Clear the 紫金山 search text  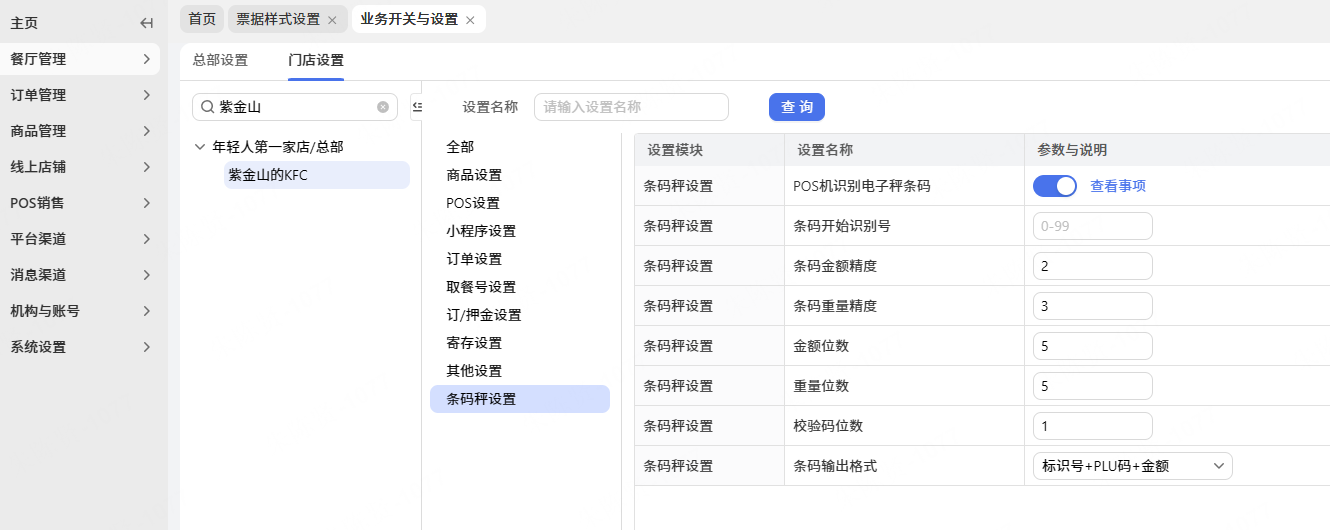tap(383, 107)
